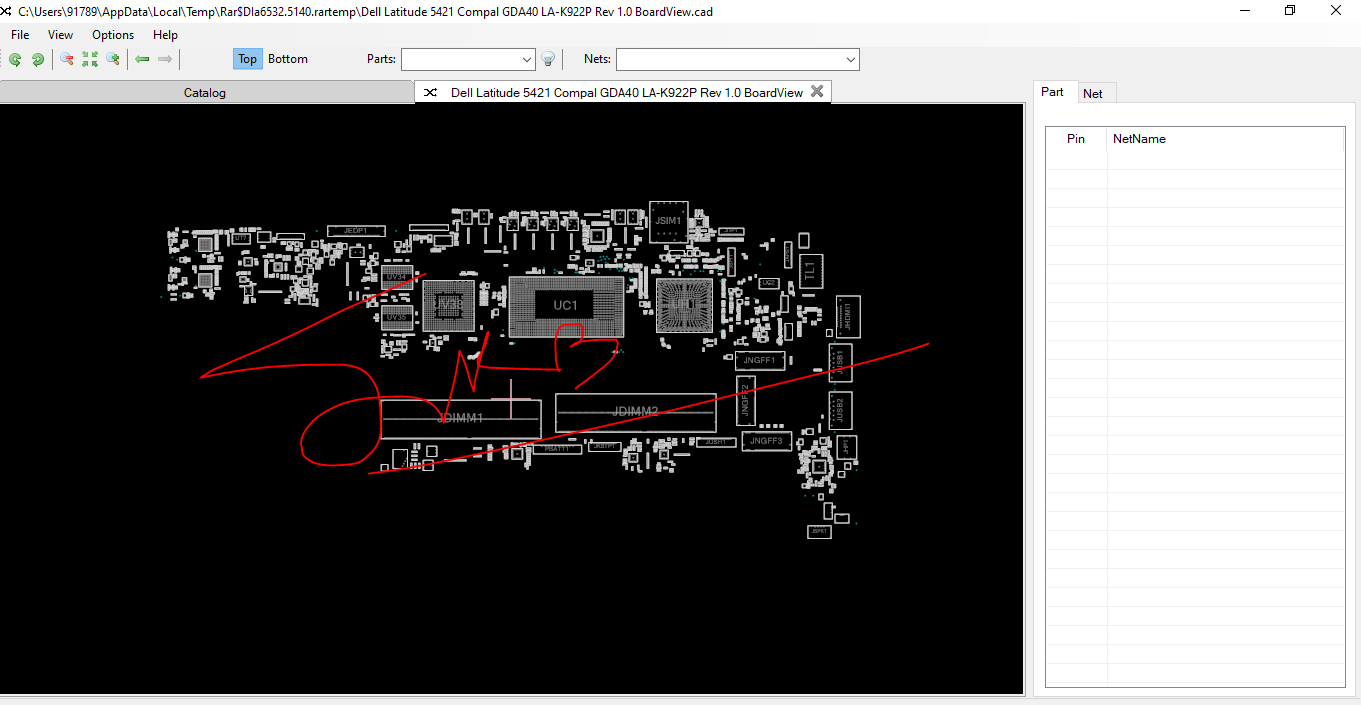Zoom in with the green magnifier icon
The width and height of the screenshot is (1361, 705).
(x=113, y=60)
